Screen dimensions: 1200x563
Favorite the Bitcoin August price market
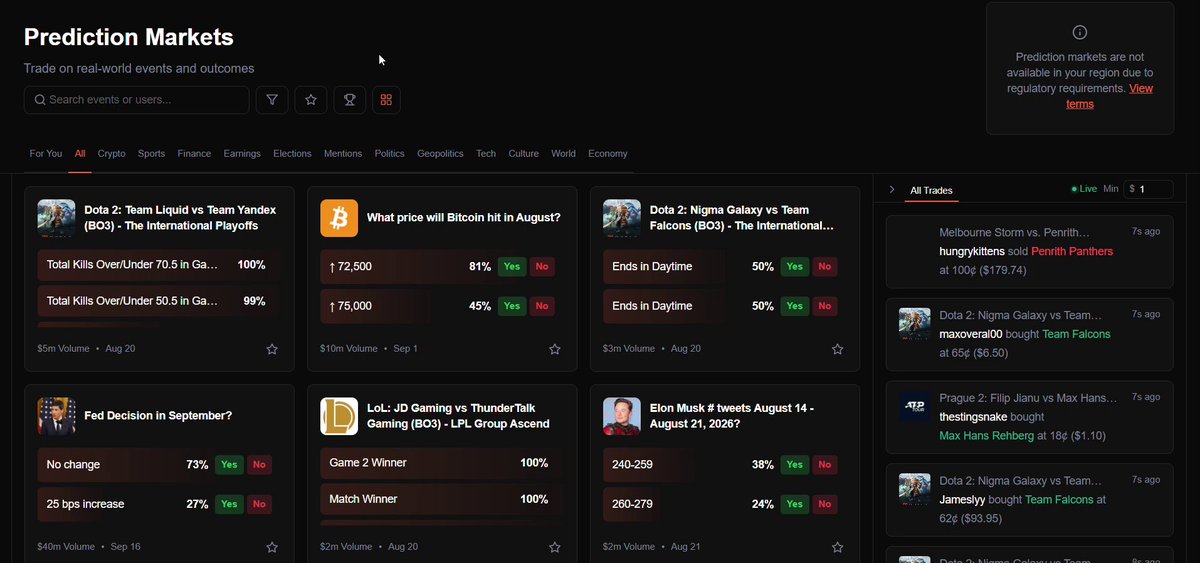click(555, 349)
